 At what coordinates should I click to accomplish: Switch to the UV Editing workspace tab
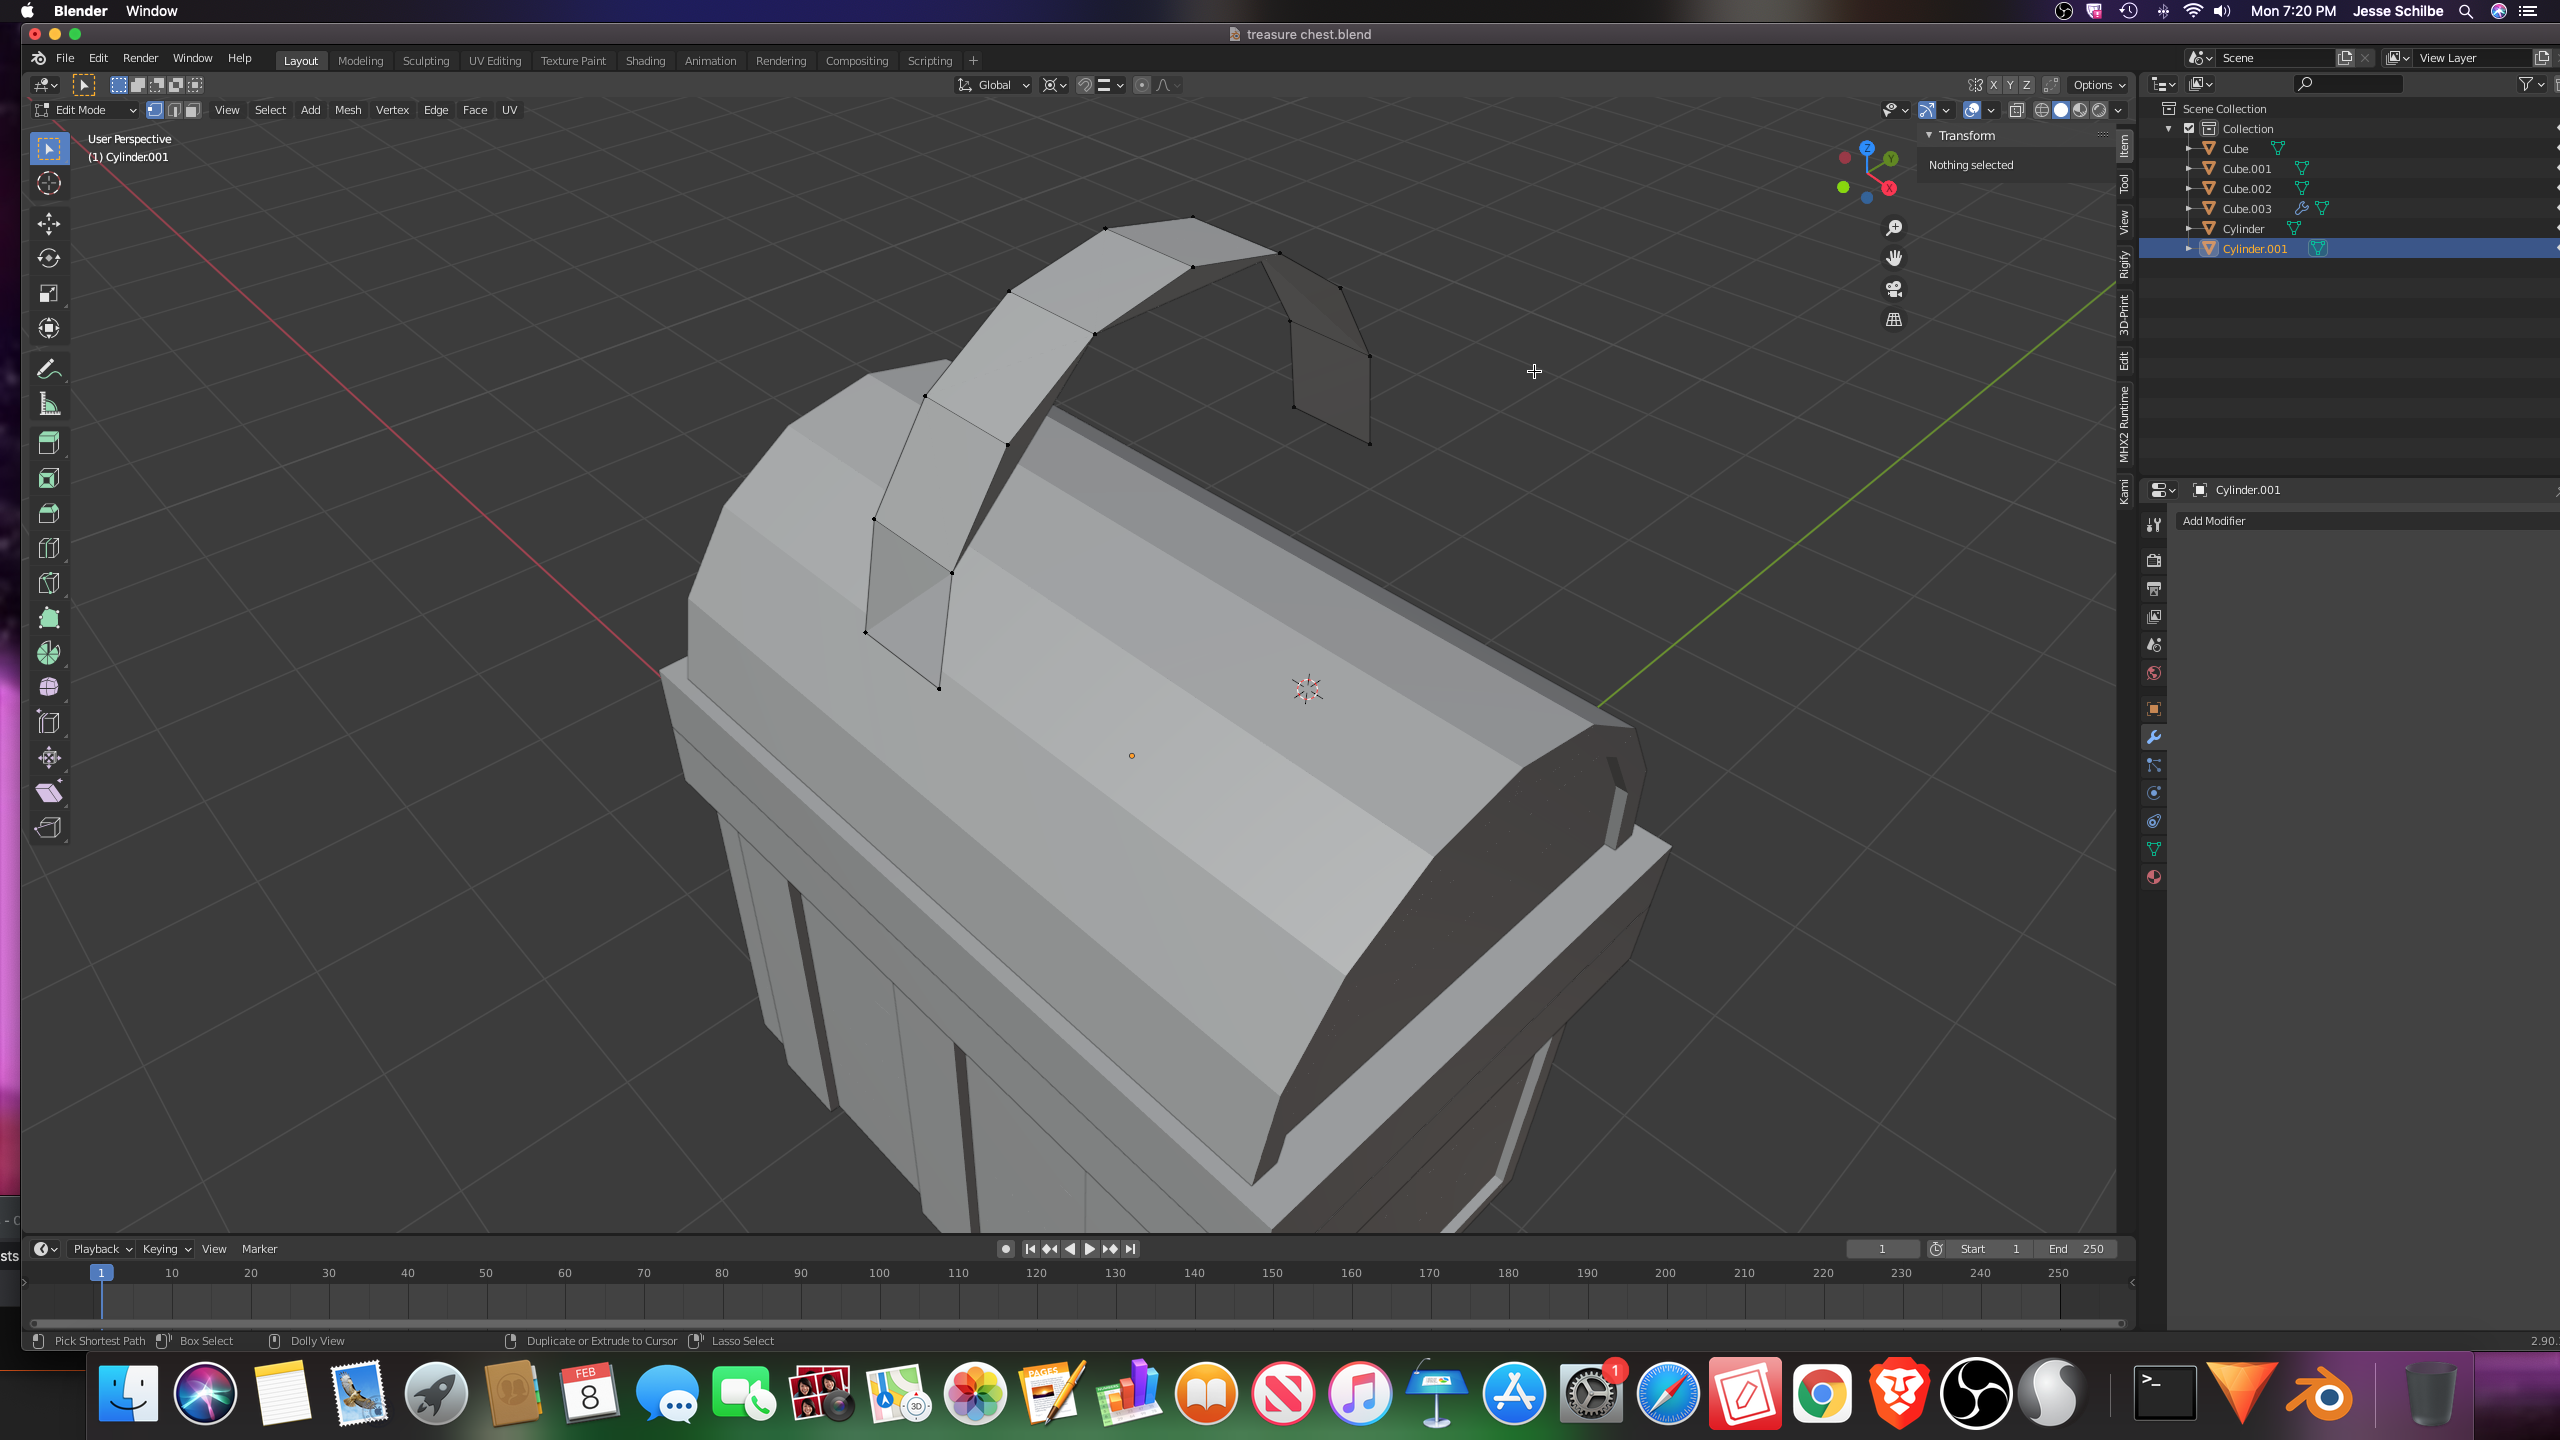tap(495, 61)
